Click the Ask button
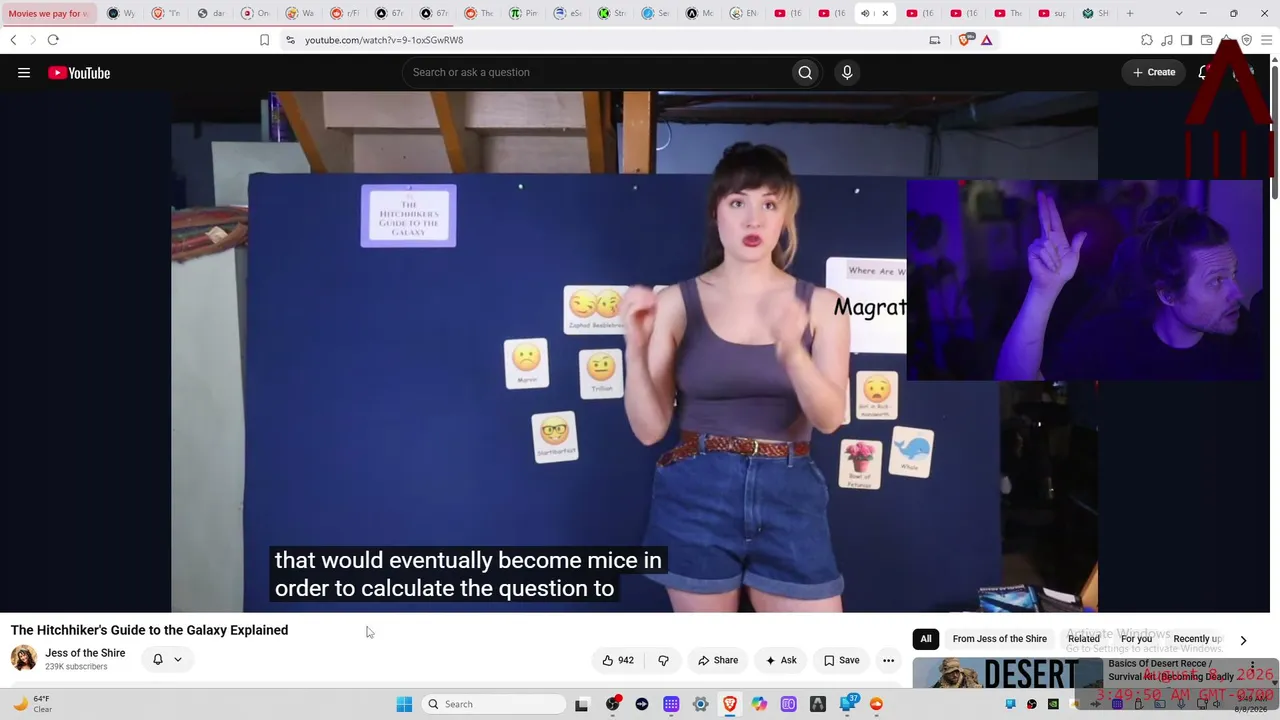Image resolution: width=1280 pixels, height=720 pixels. [781, 660]
